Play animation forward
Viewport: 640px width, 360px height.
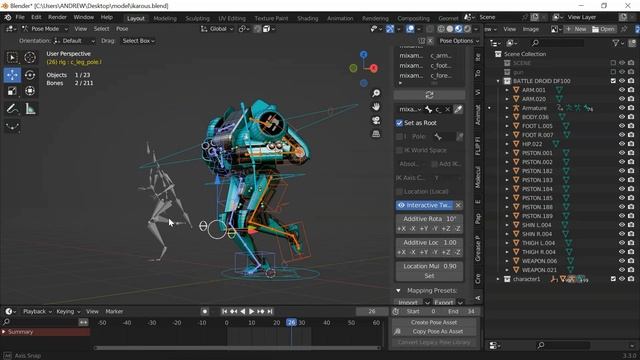click(251, 311)
